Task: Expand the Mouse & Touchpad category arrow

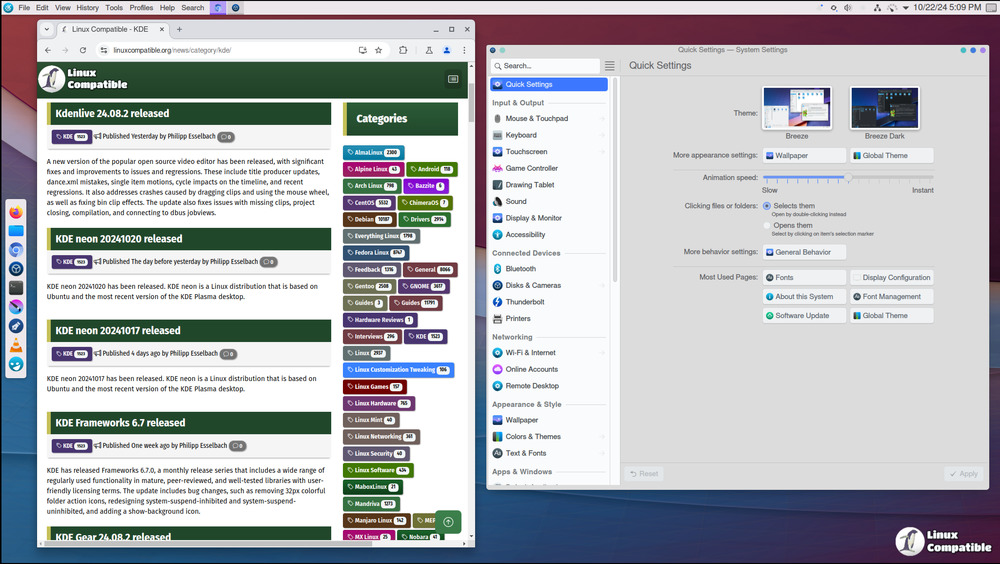Action: tap(603, 119)
